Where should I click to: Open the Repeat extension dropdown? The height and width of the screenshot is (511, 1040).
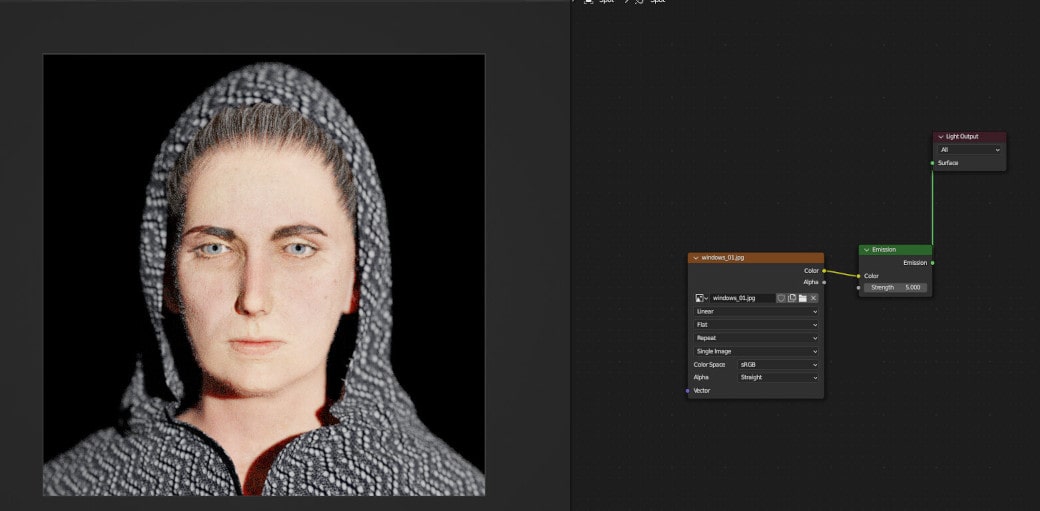tap(756, 338)
